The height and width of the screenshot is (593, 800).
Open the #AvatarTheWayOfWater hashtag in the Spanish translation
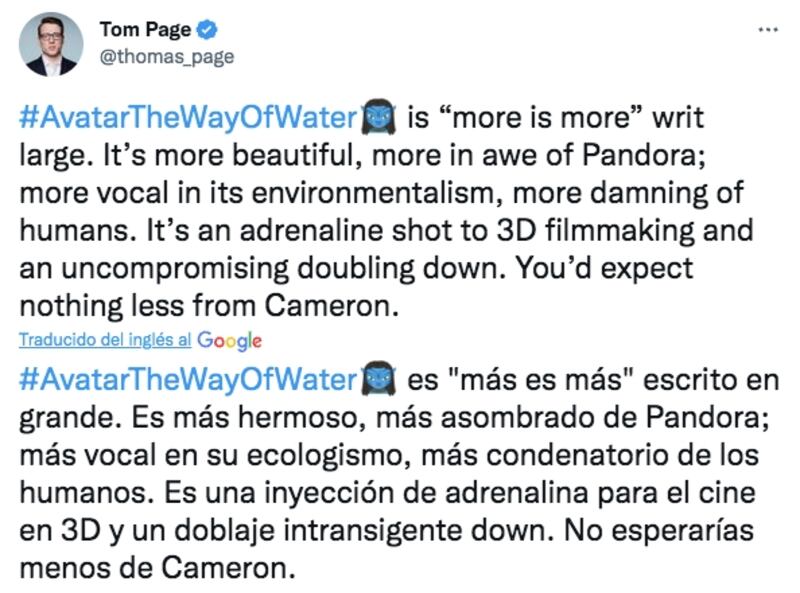188,379
